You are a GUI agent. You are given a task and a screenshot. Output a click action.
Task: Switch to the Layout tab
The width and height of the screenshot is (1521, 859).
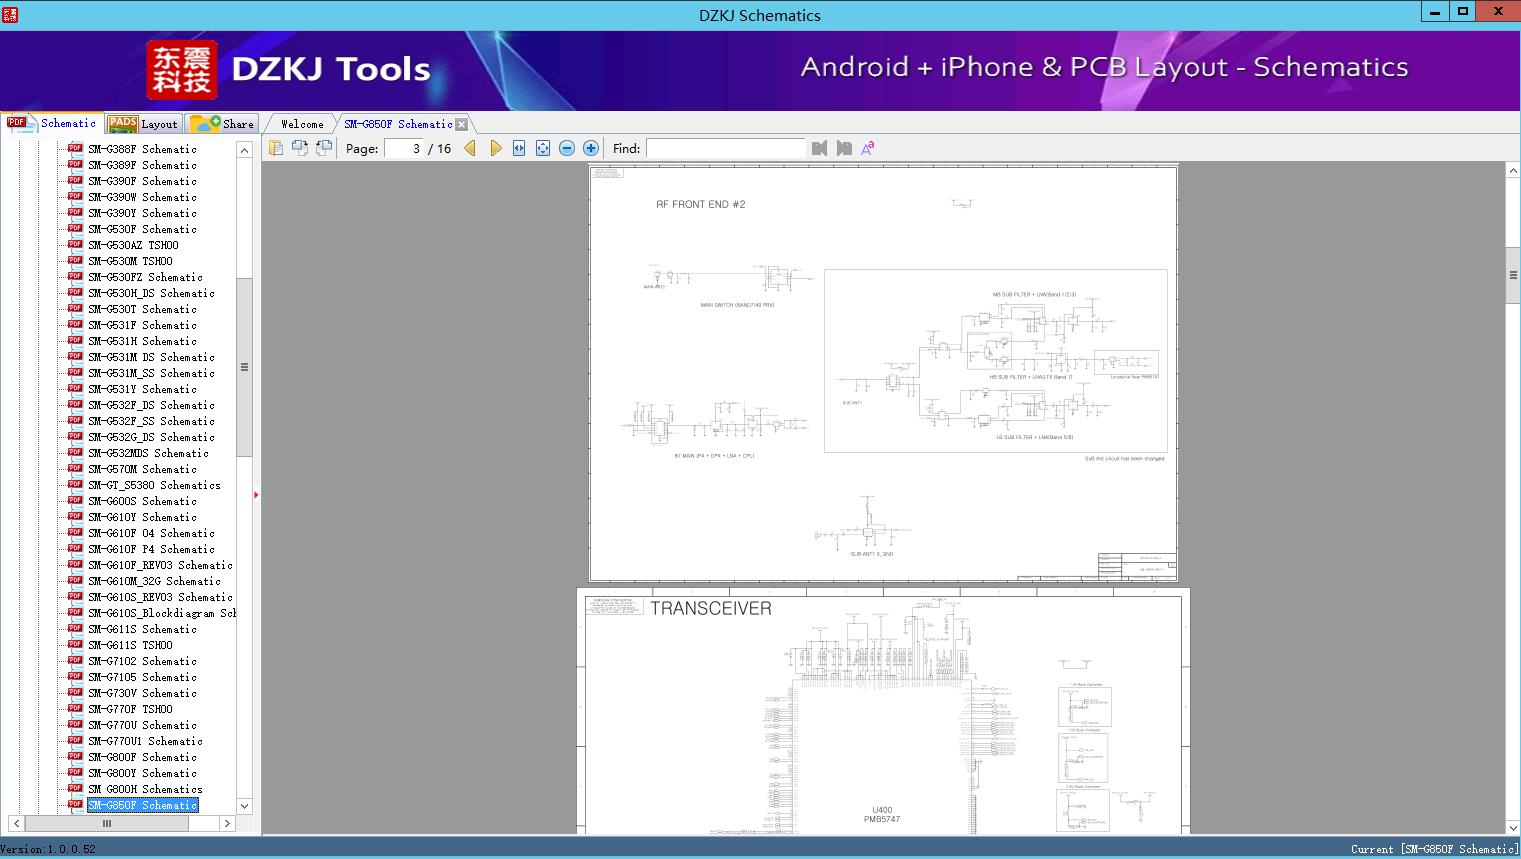point(143,123)
